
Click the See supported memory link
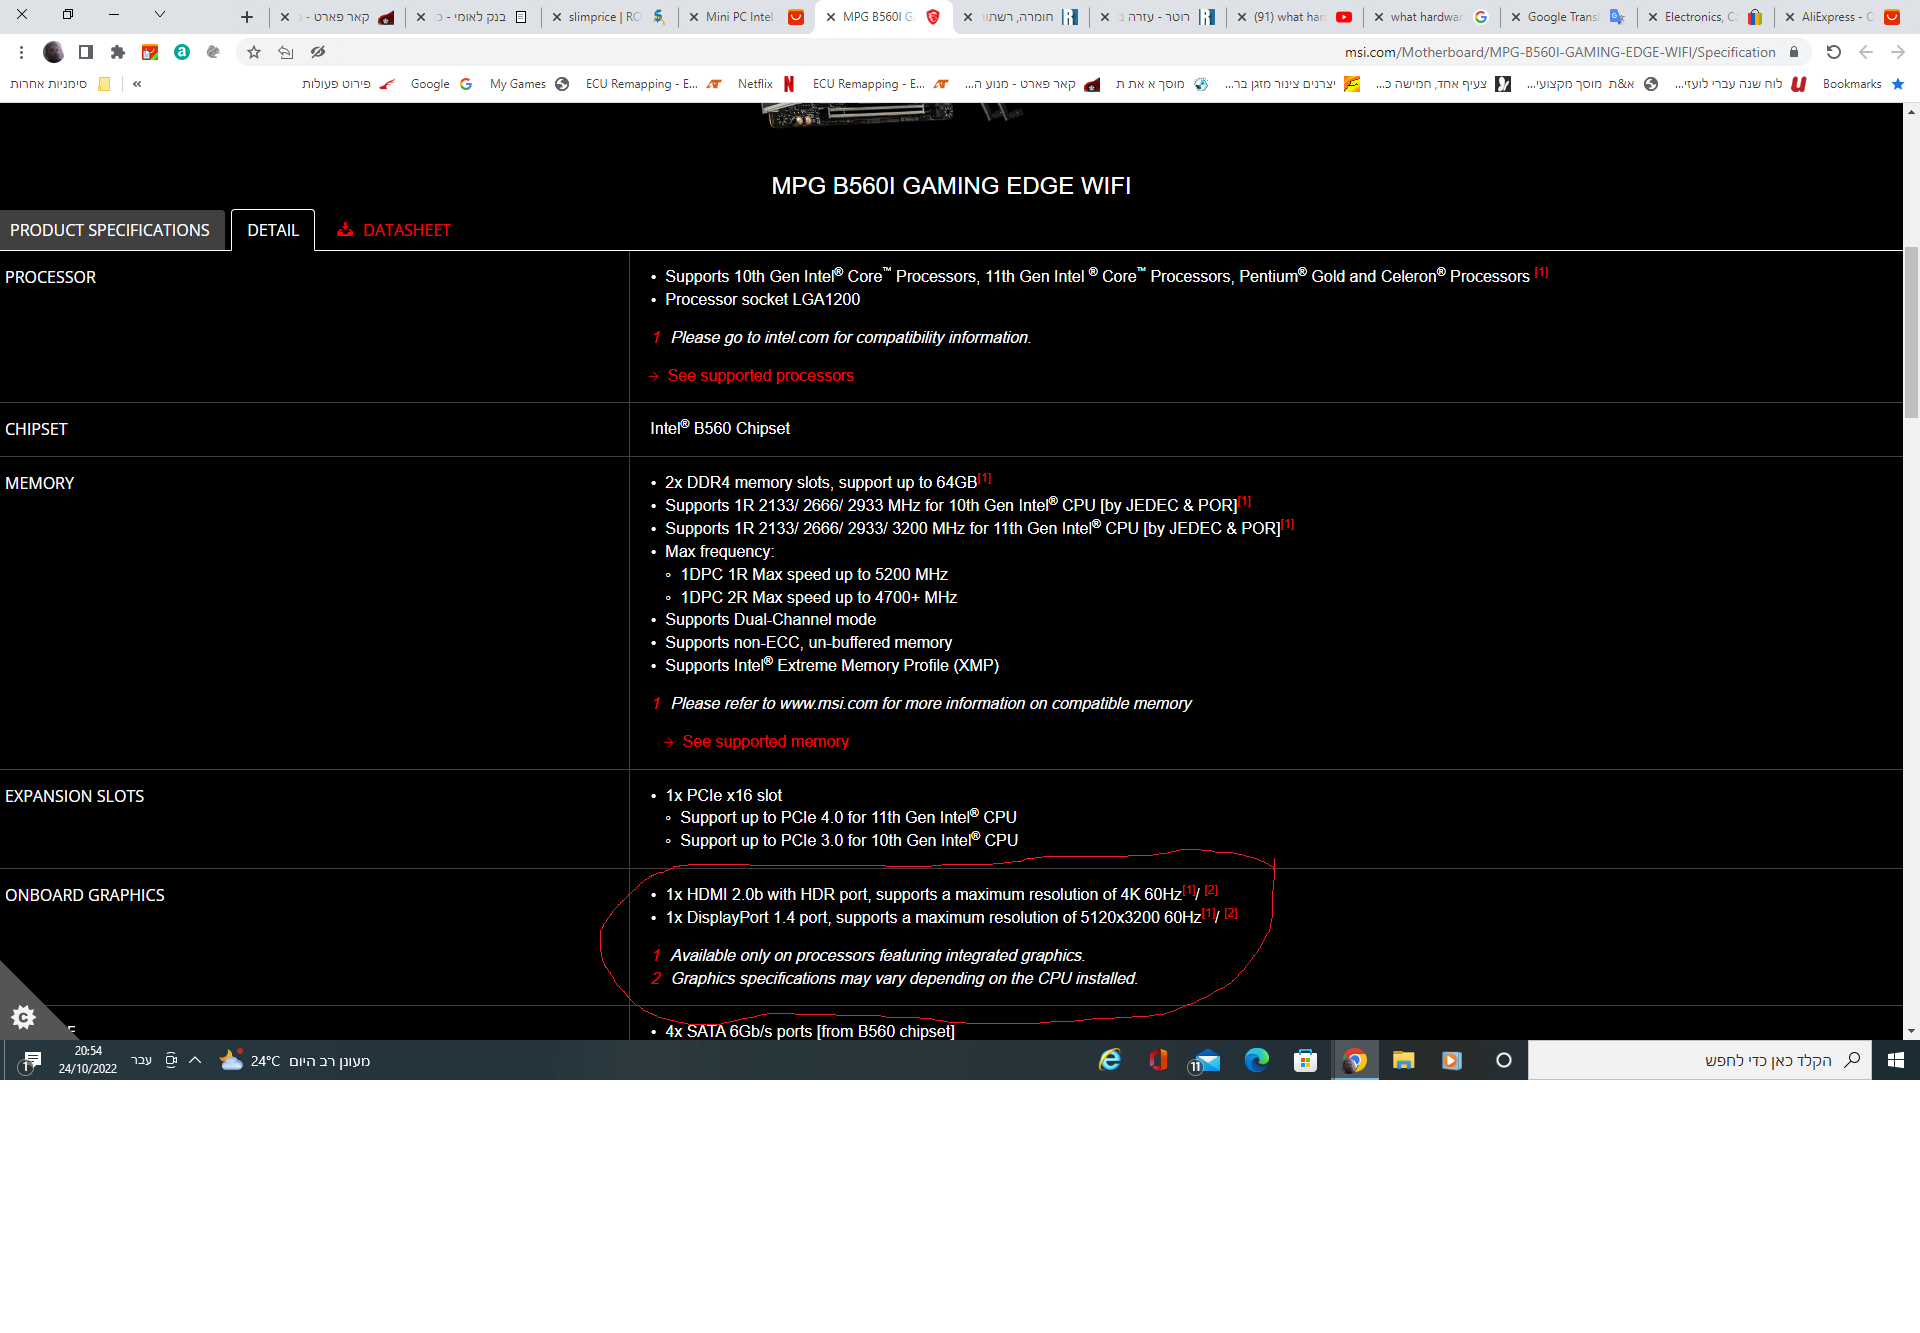pos(765,742)
